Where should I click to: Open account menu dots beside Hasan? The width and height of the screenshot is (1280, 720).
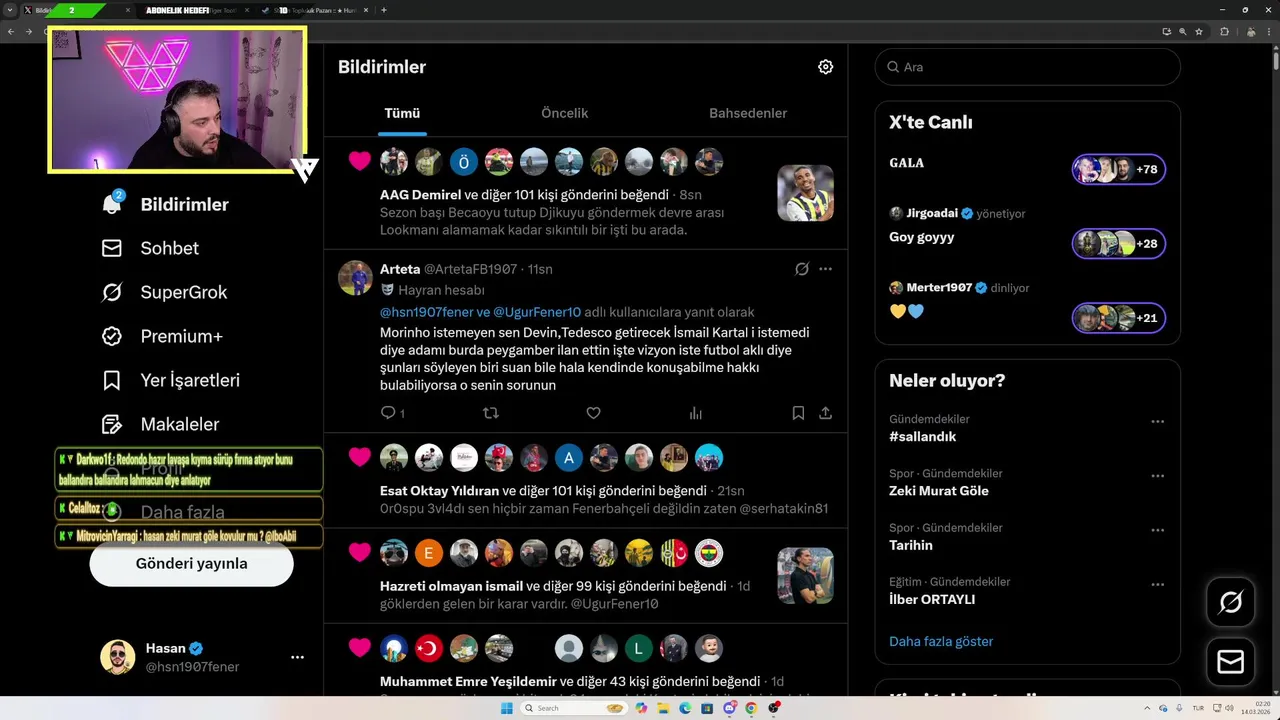pos(297,657)
